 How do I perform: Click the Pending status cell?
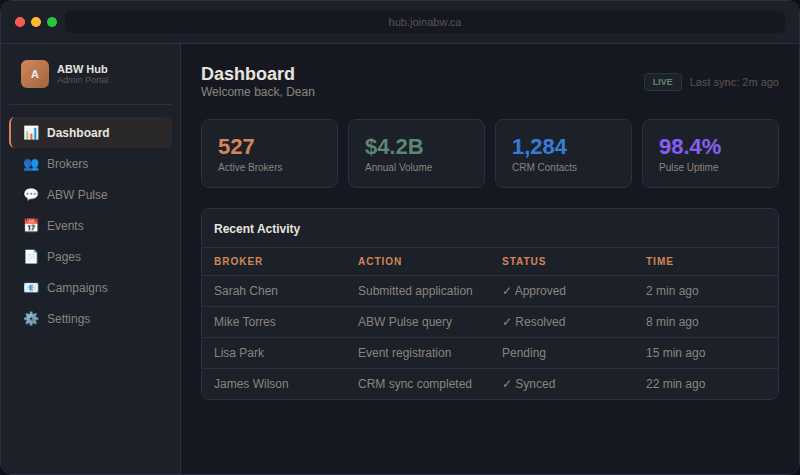coord(523,353)
